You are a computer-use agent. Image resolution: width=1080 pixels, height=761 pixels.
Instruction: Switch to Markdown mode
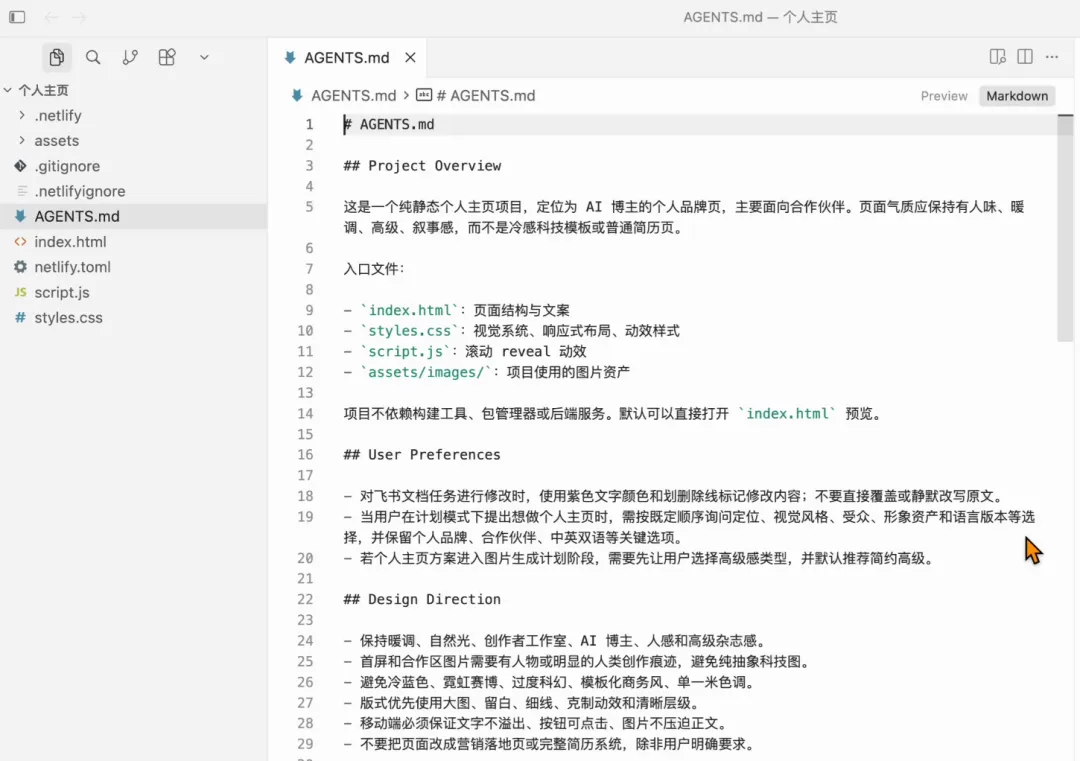coord(1017,96)
